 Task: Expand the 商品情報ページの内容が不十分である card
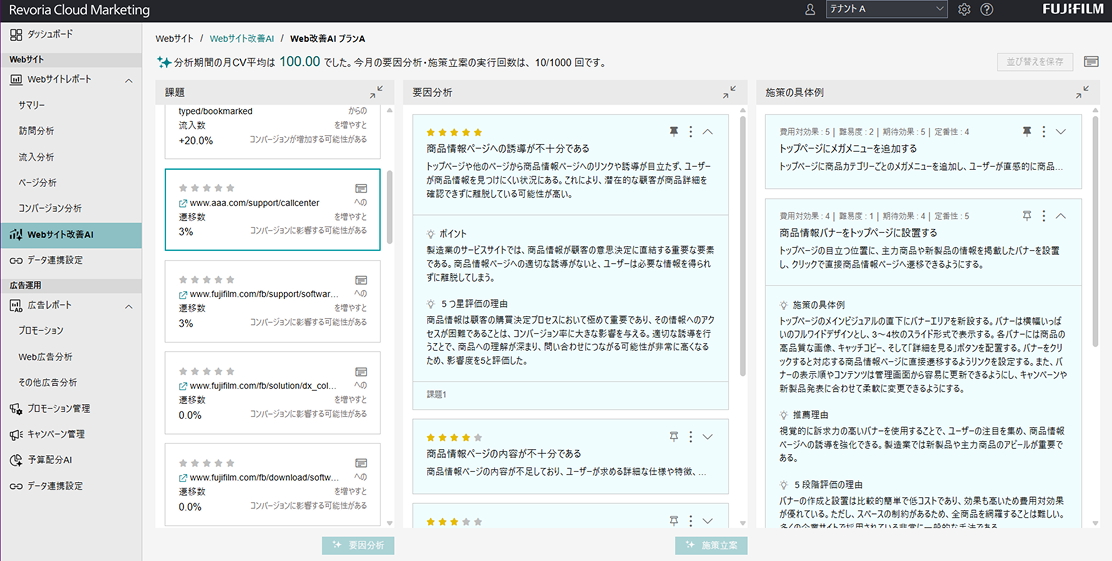(708, 436)
